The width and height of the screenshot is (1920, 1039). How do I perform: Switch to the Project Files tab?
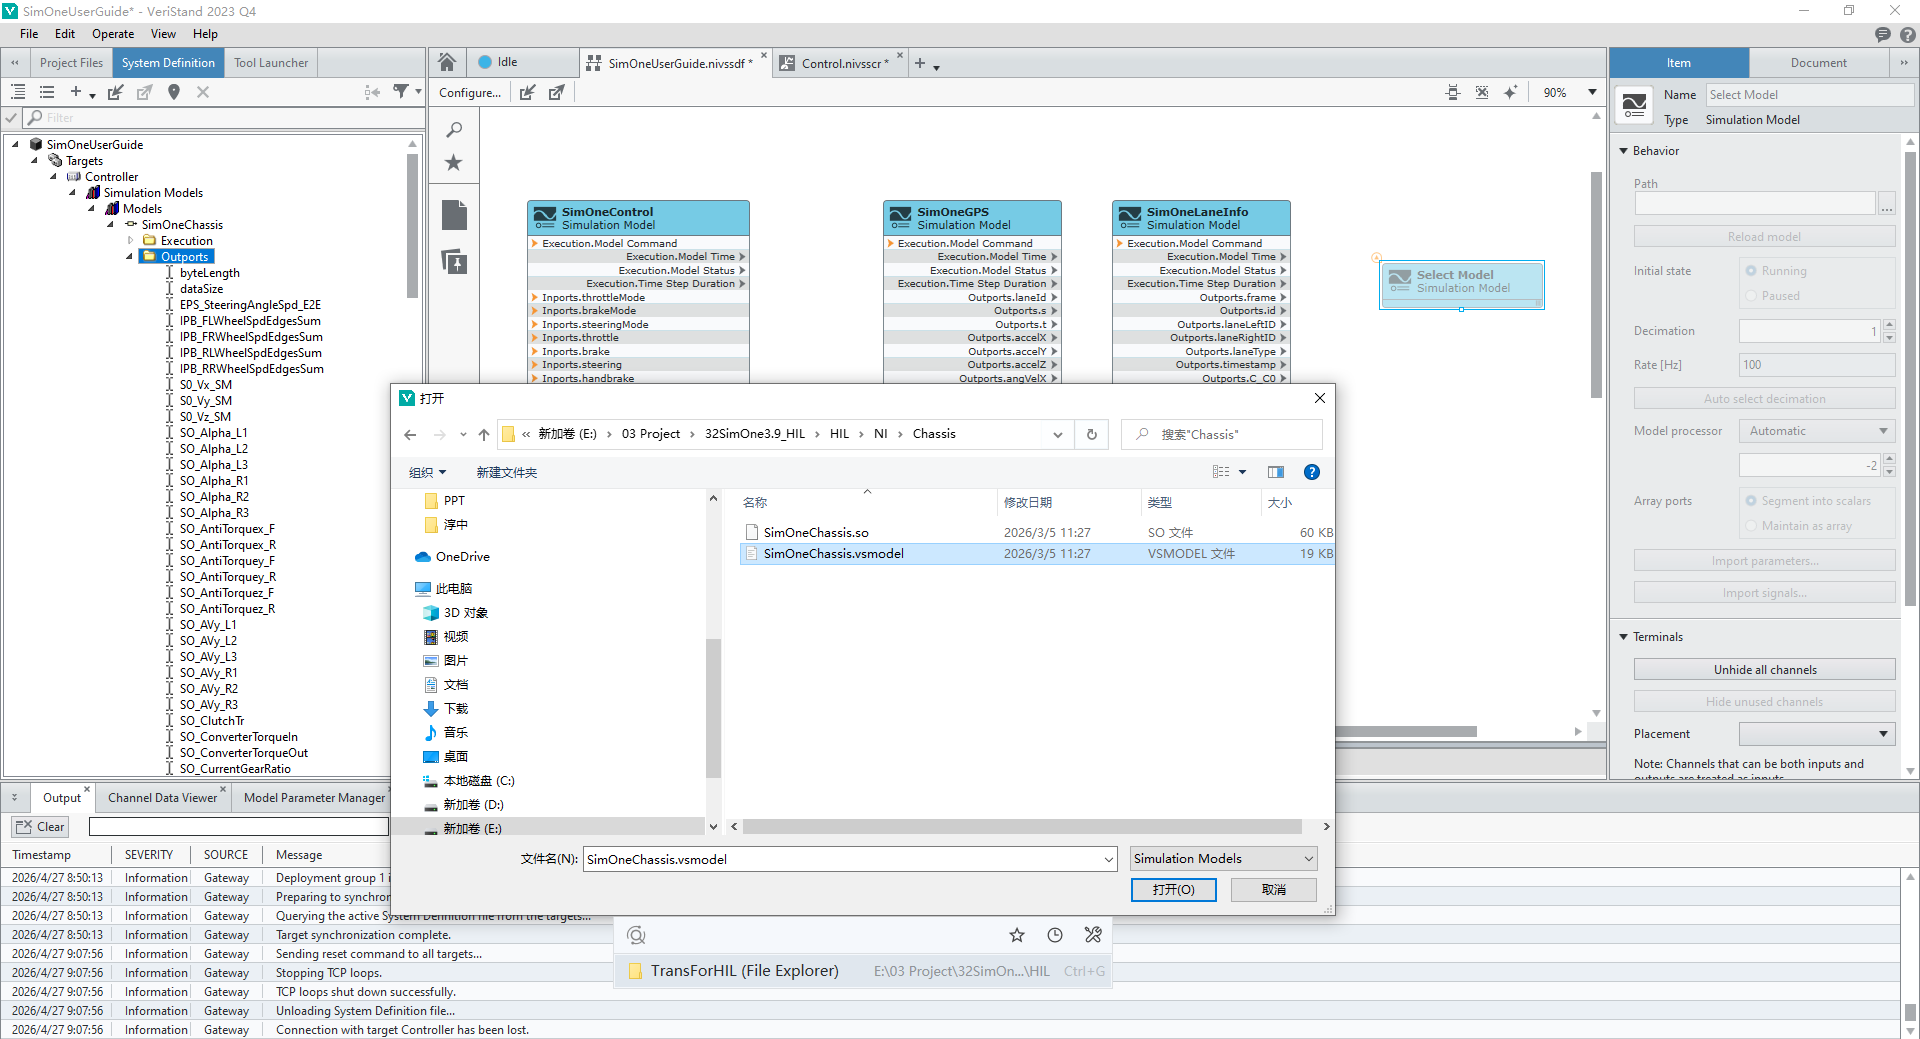(71, 63)
